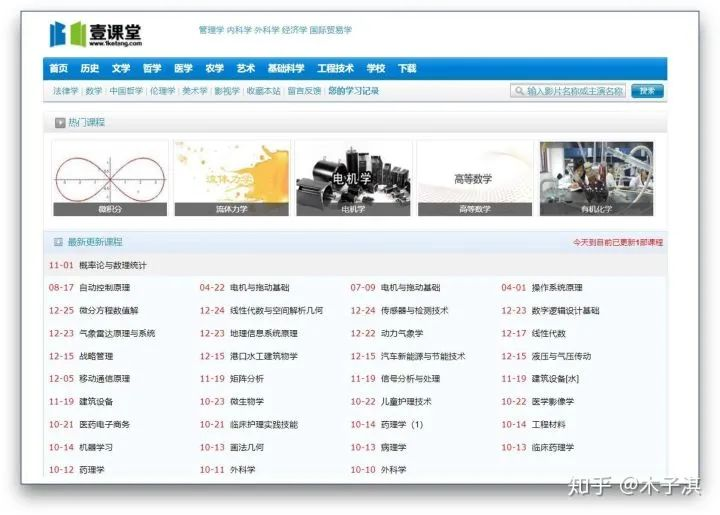This screenshot has height=515, width=720.
Task: Open the 工程技术 navigation tab
Action: (336, 68)
